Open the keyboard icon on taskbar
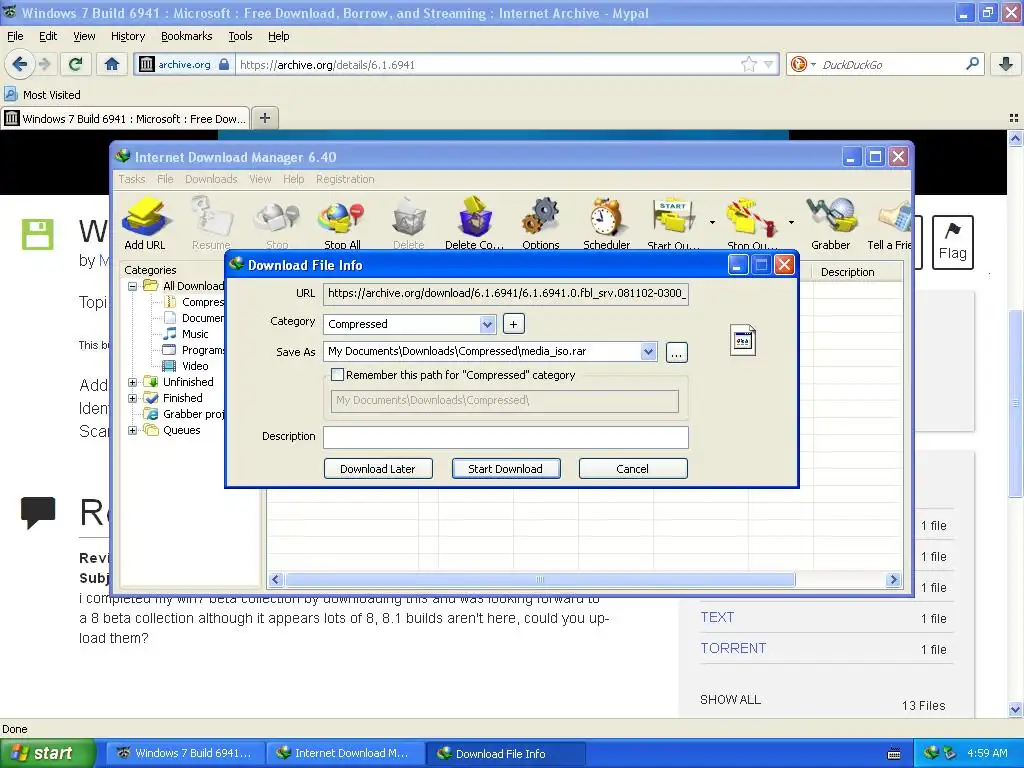This screenshot has width=1024, height=768. pos(894,754)
